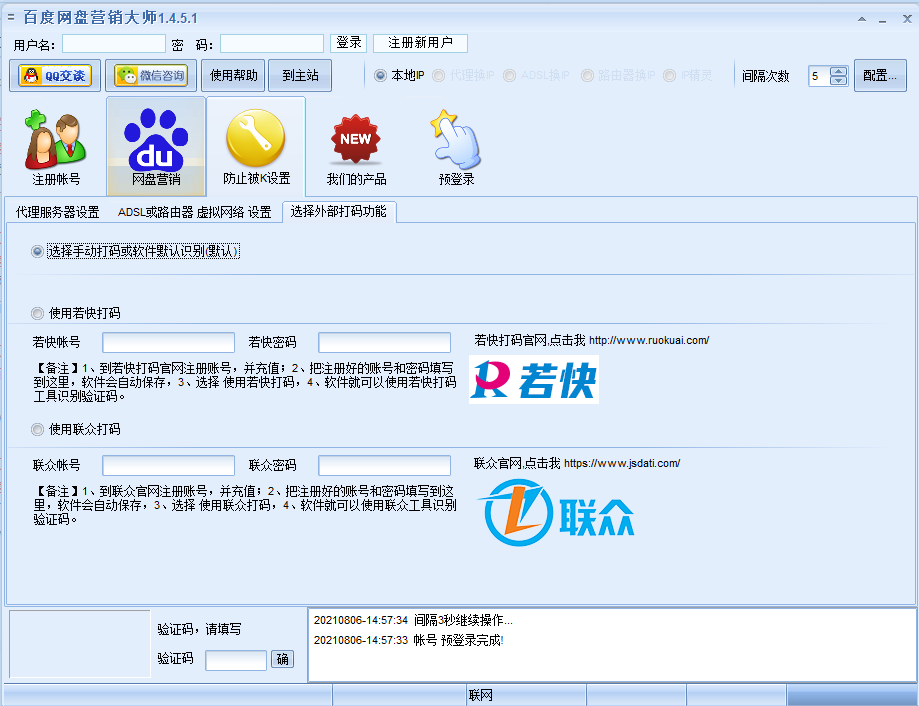Open 使用帮助 button
Image resolution: width=919 pixels, height=706 pixels.
pyautogui.click(x=233, y=76)
